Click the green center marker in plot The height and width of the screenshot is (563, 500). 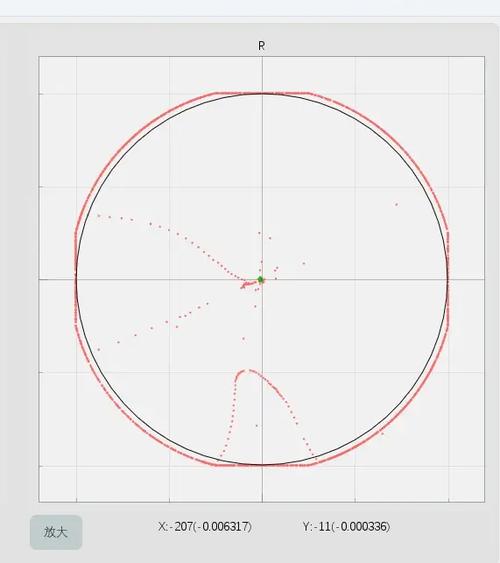coord(261,280)
